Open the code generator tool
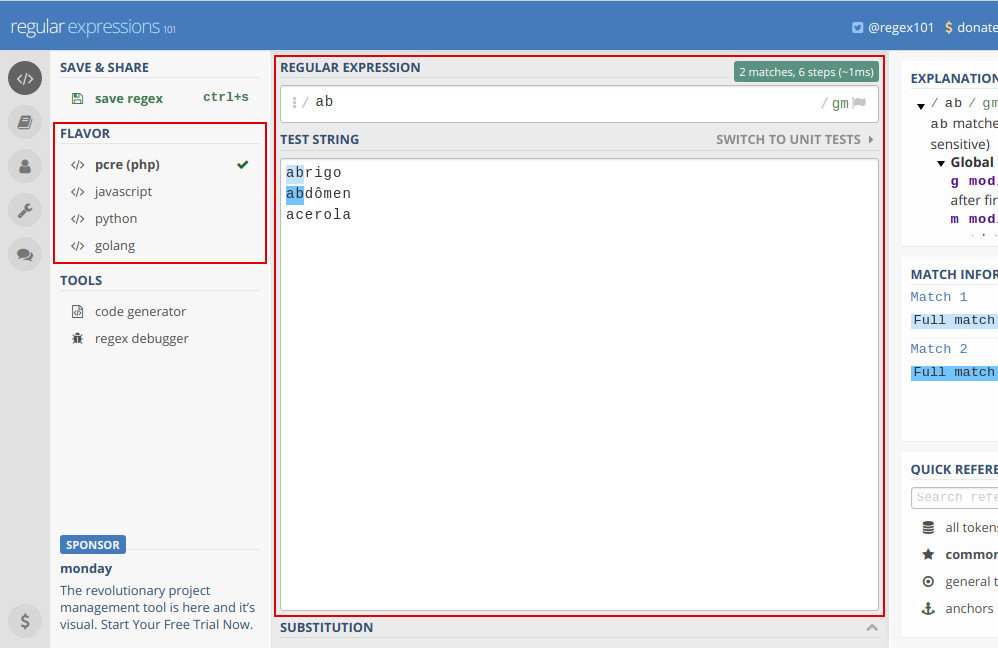 (x=140, y=312)
